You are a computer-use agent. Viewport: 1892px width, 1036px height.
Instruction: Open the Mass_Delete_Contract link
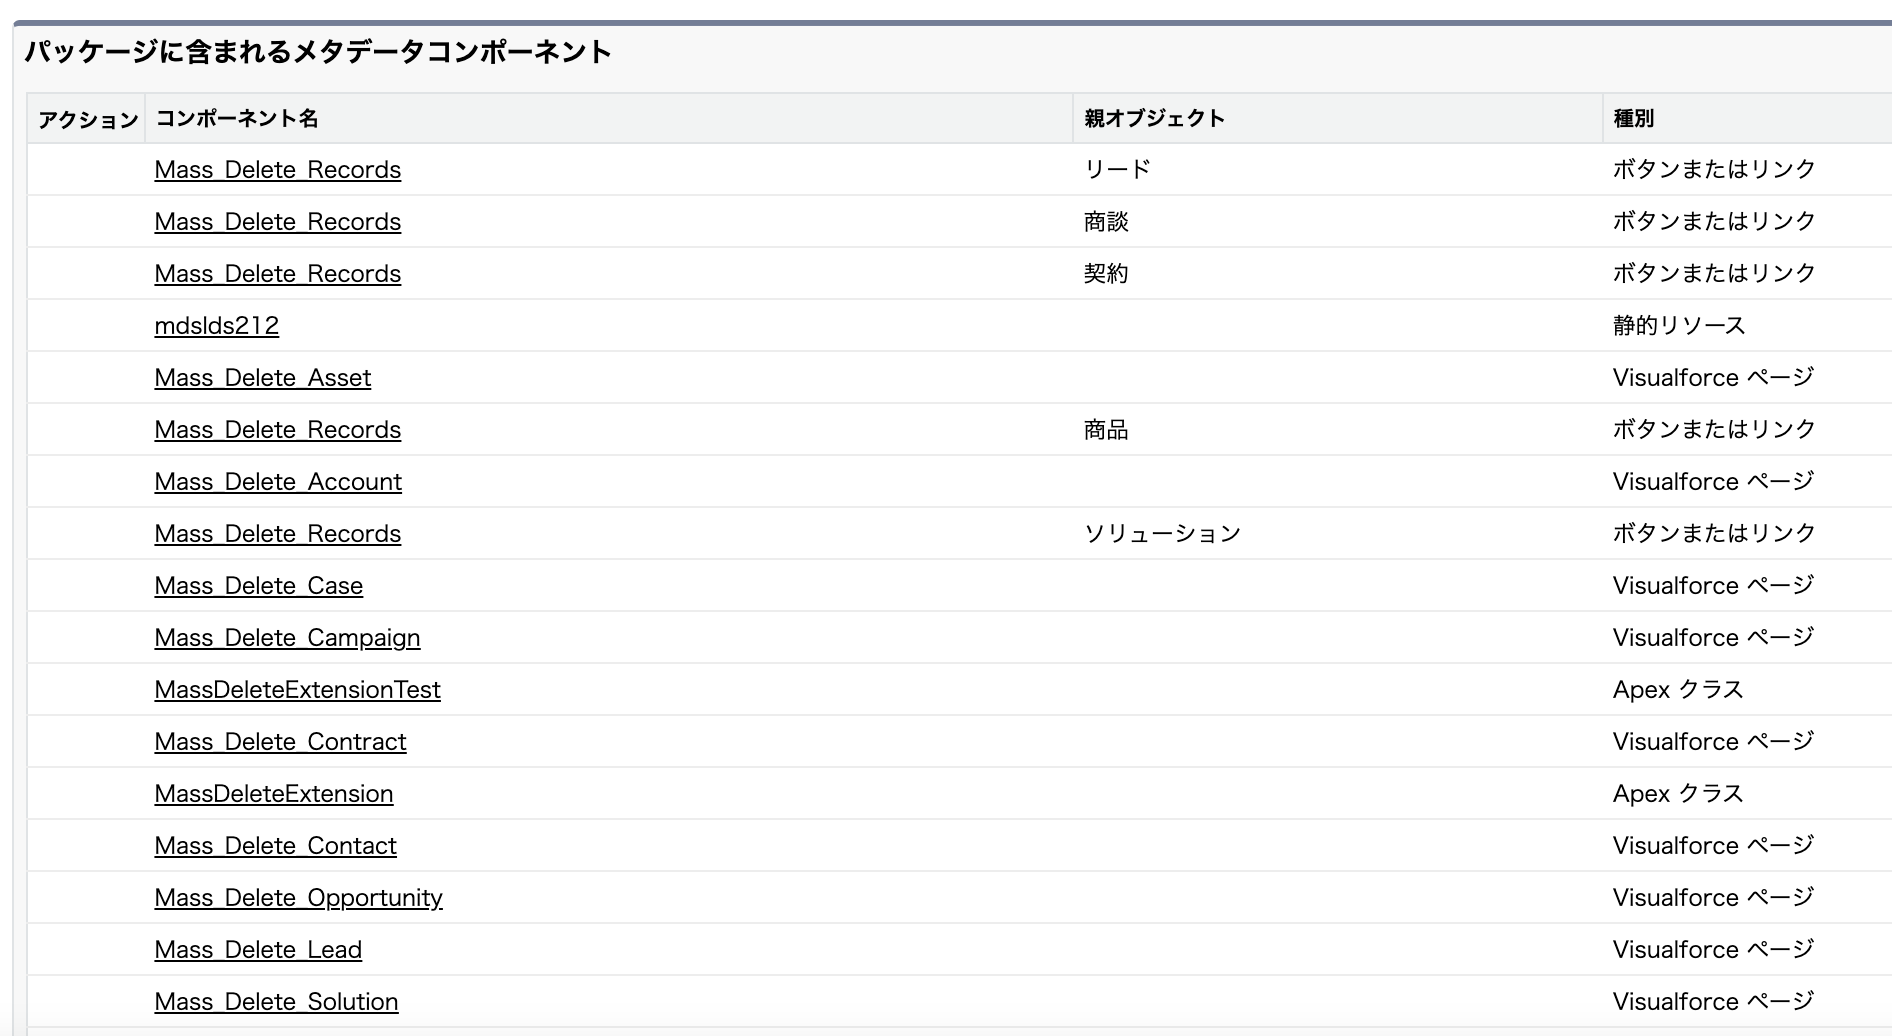281,742
